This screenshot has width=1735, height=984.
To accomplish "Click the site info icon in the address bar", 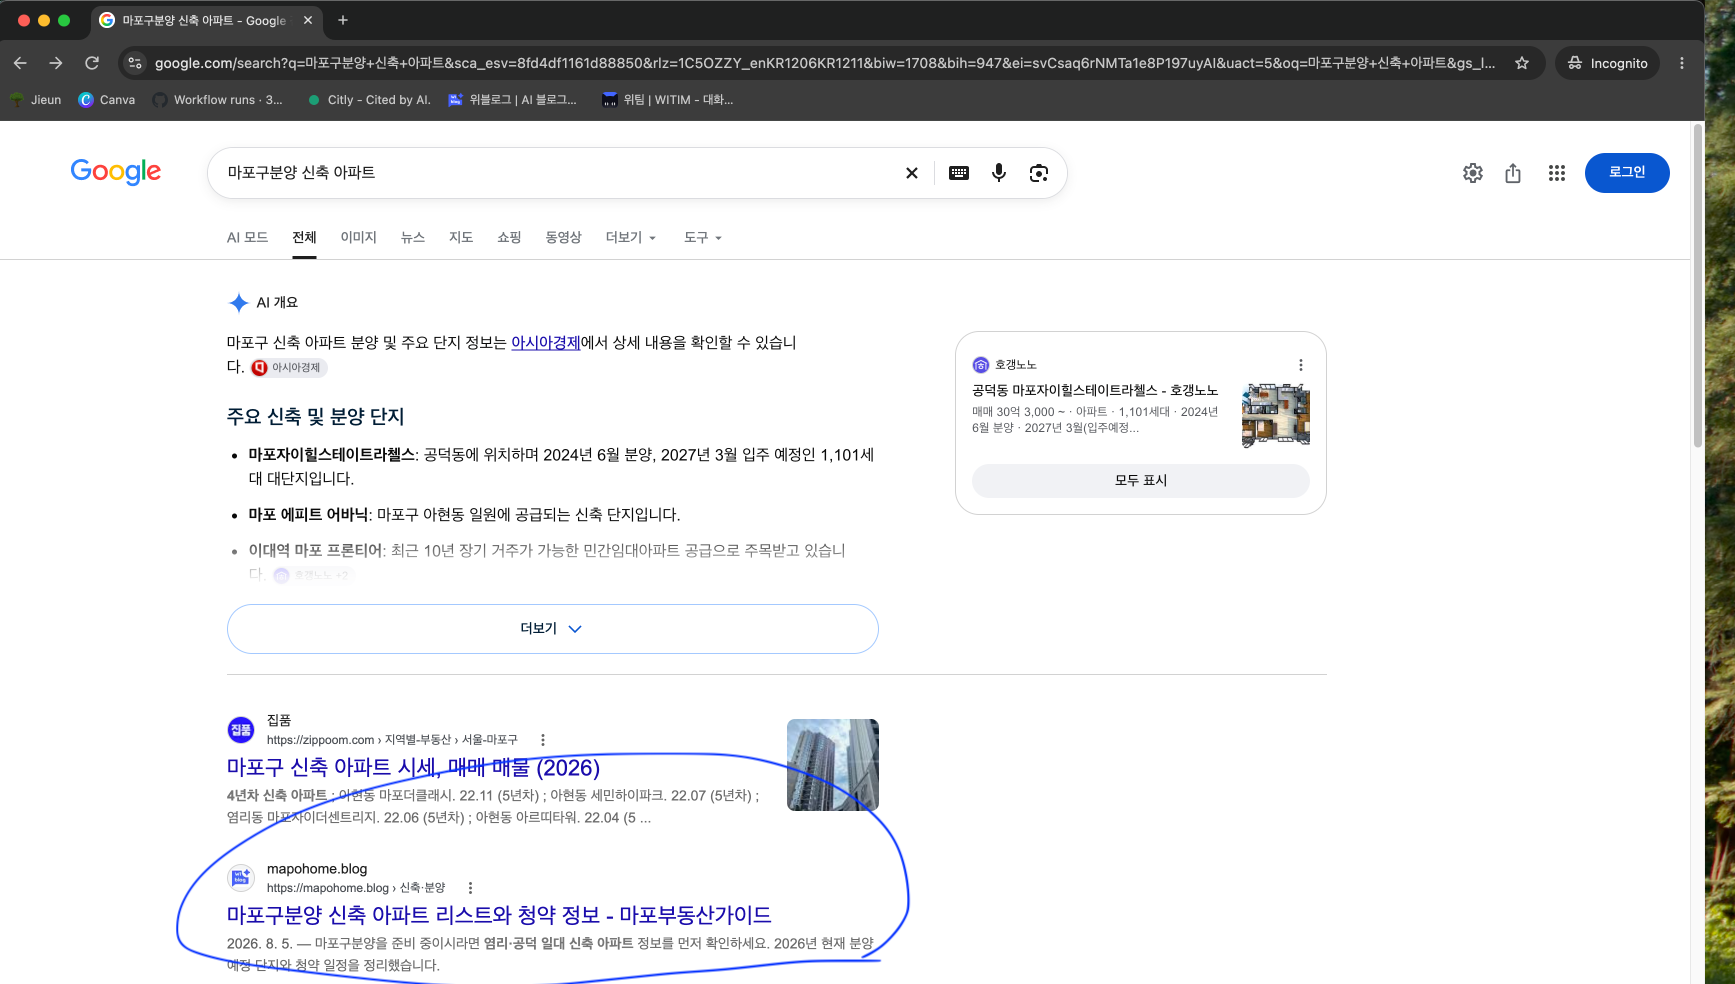I will pos(135,63).
